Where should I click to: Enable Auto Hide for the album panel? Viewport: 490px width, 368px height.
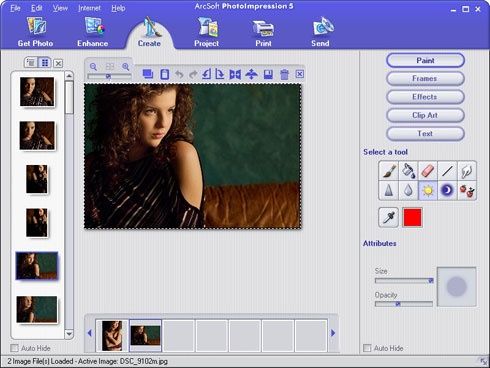pyautogui.click(x=14, y=348)
